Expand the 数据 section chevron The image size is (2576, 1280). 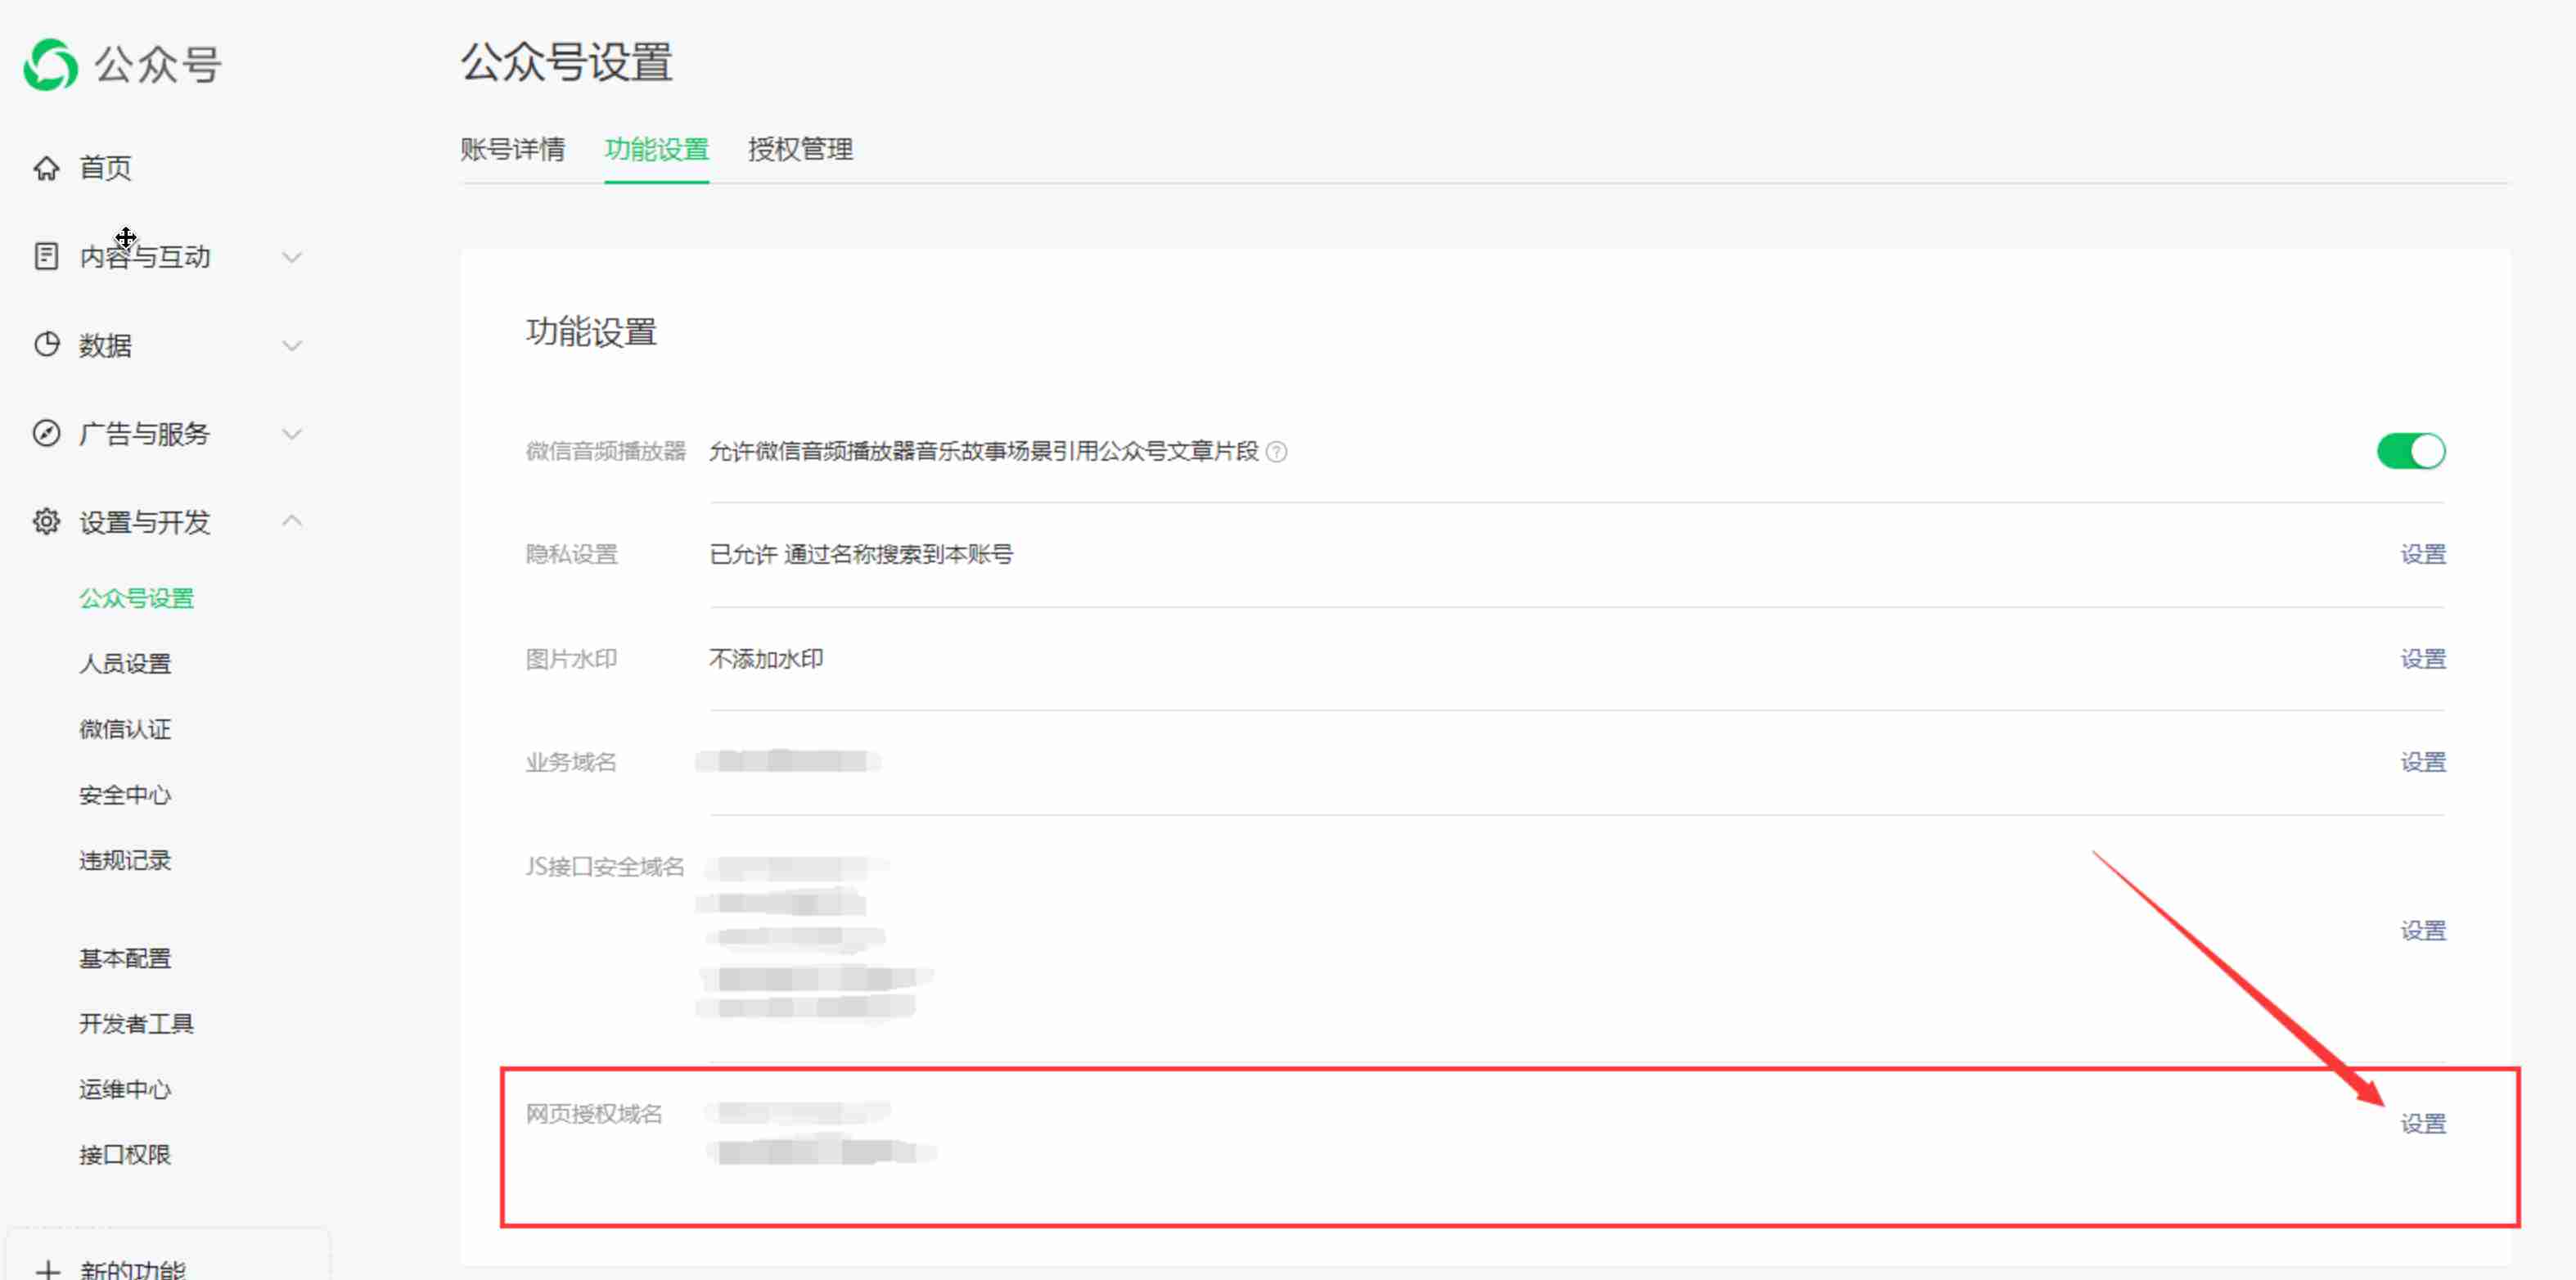(x=292, y=346)
